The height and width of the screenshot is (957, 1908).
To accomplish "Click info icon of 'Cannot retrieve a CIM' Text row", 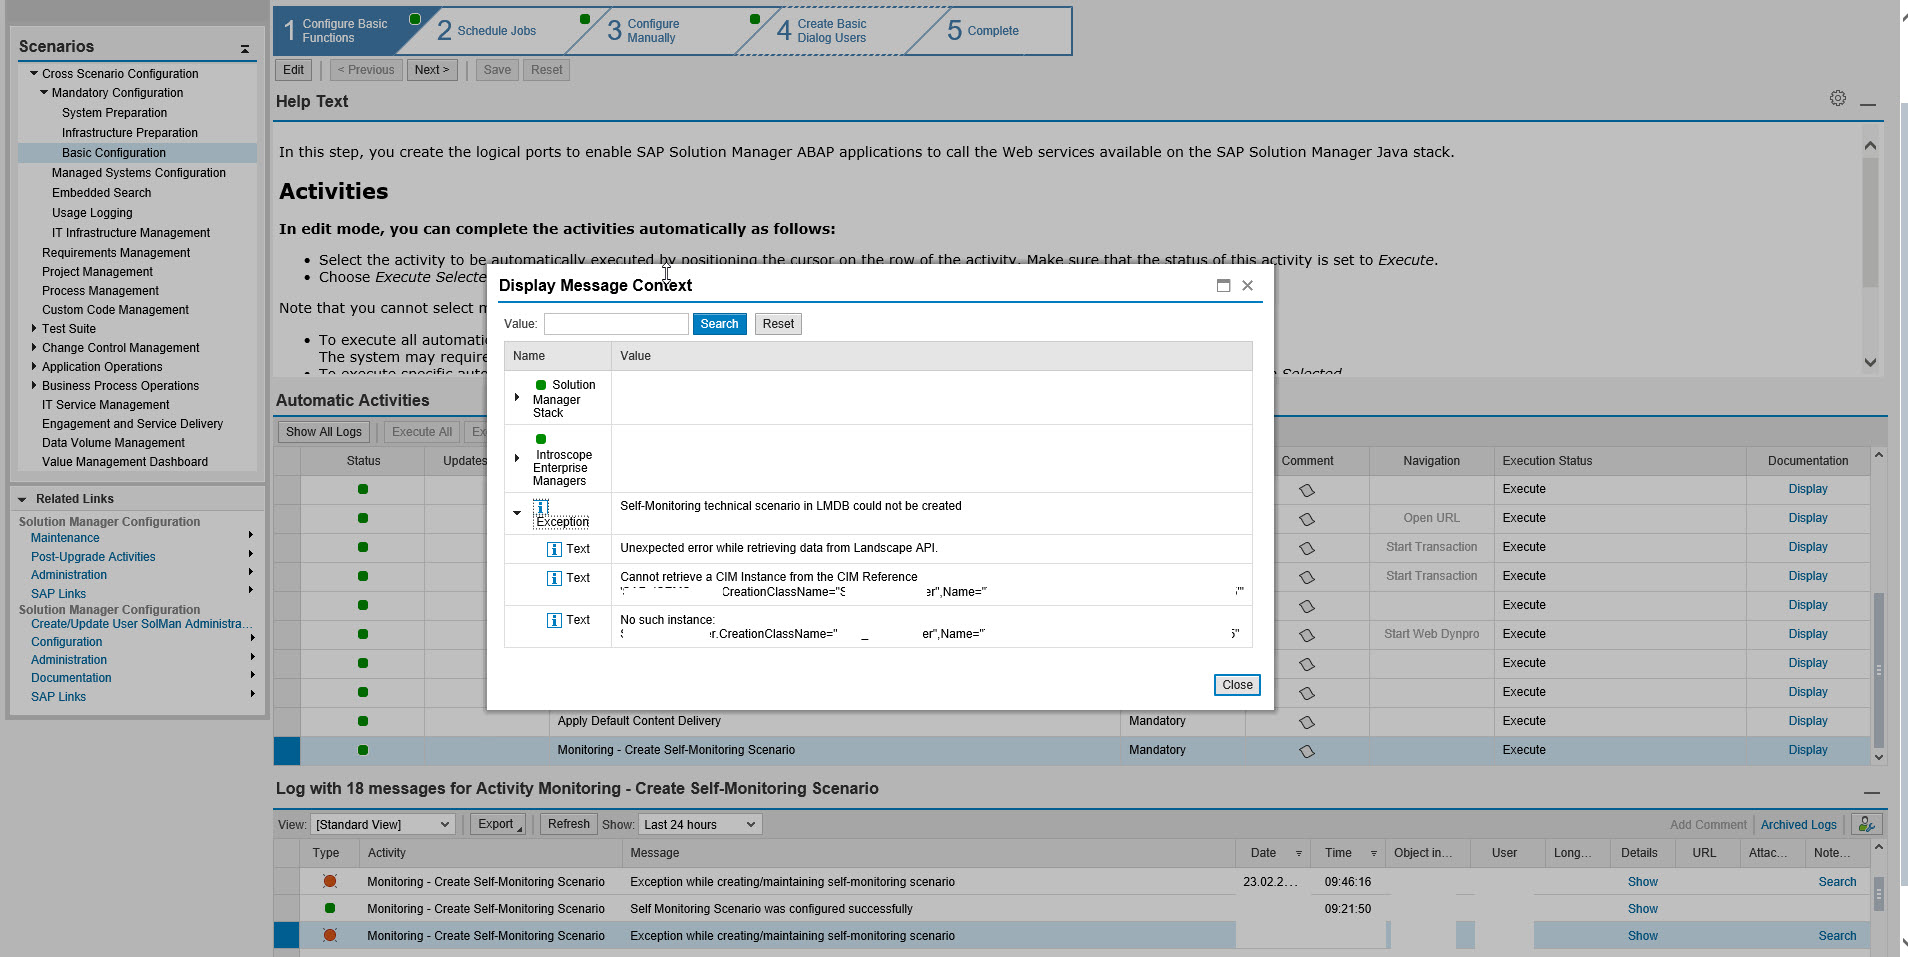I will tap(554, 578).
